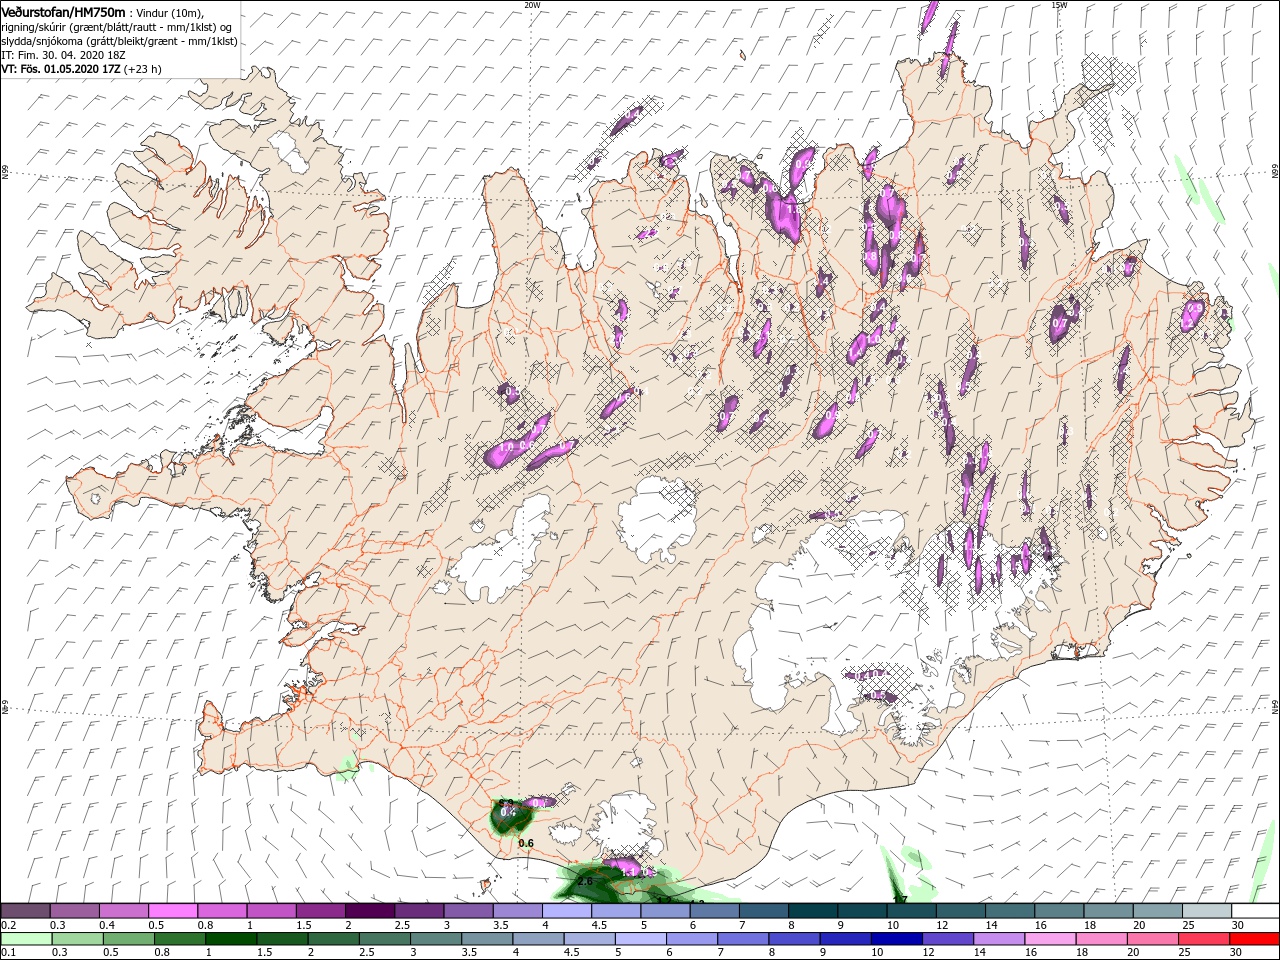Click the 'VT: Fös. 01.05.2020 17Z' valid time
1280x960 pixels.
point(61,69)
